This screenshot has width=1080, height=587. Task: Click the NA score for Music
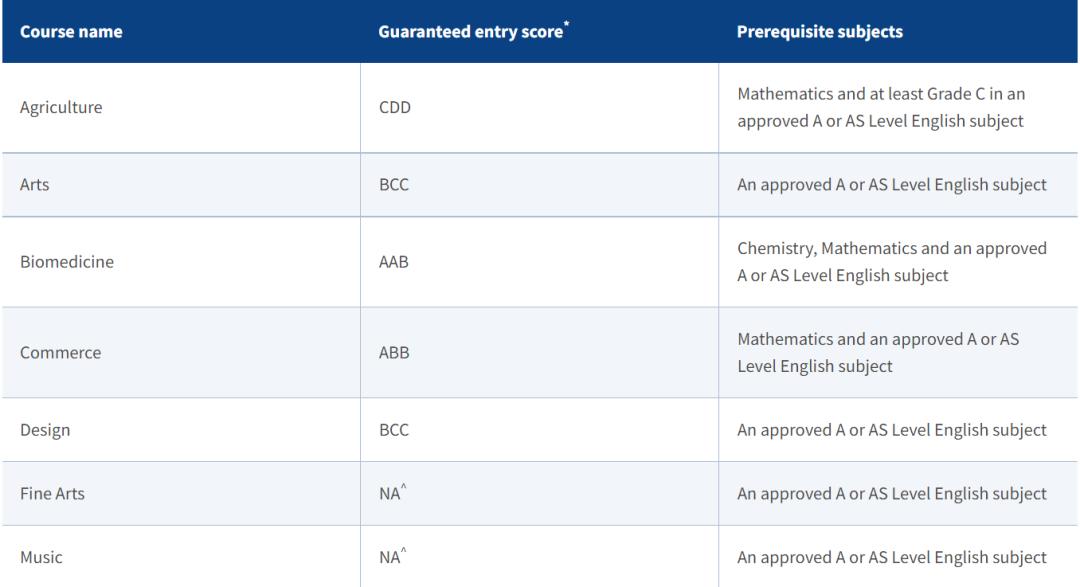point(391,557)
